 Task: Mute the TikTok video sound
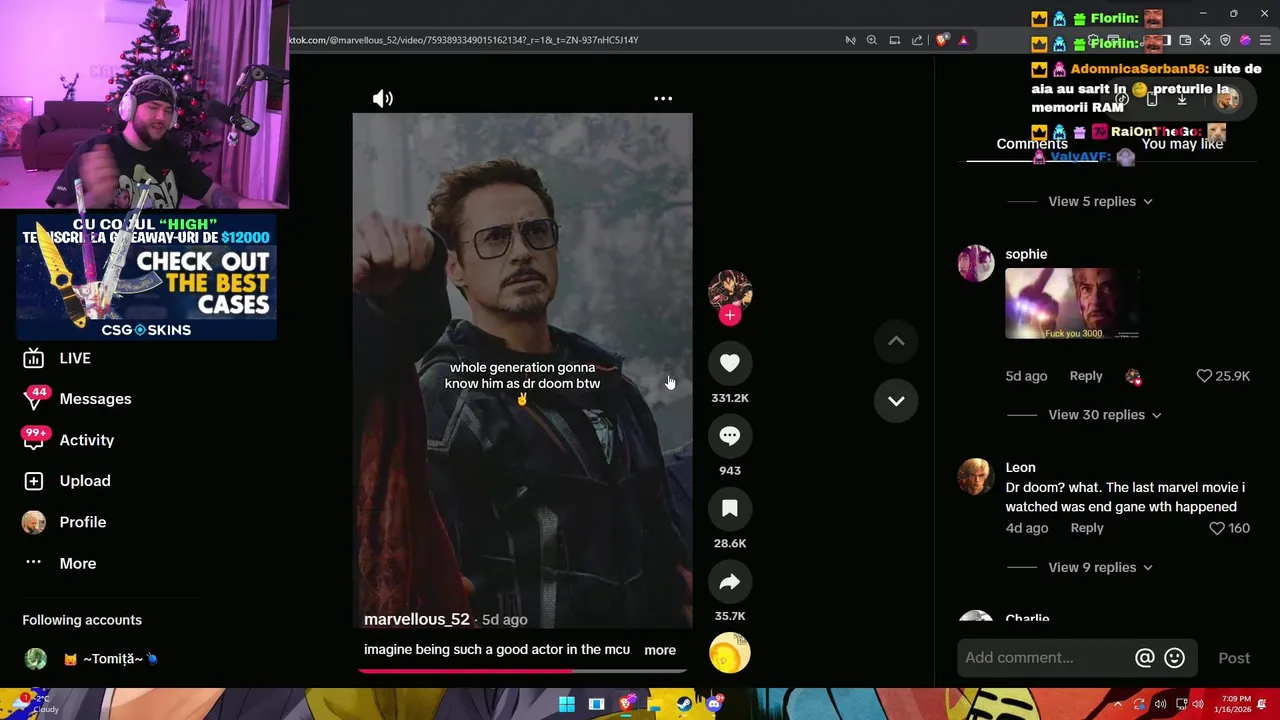[x=383, y=98]
